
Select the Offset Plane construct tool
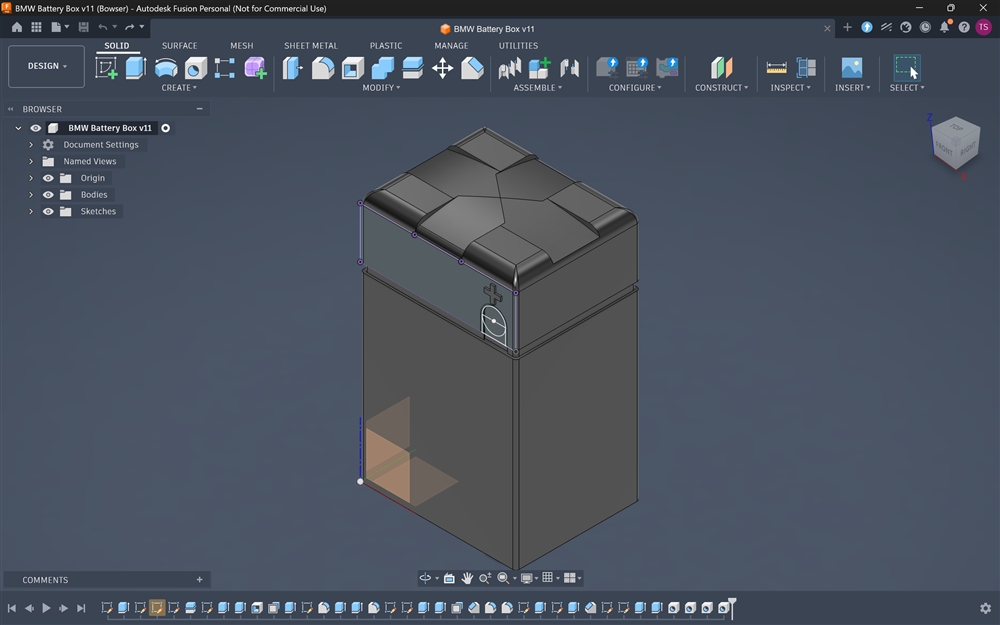point(721,68)
